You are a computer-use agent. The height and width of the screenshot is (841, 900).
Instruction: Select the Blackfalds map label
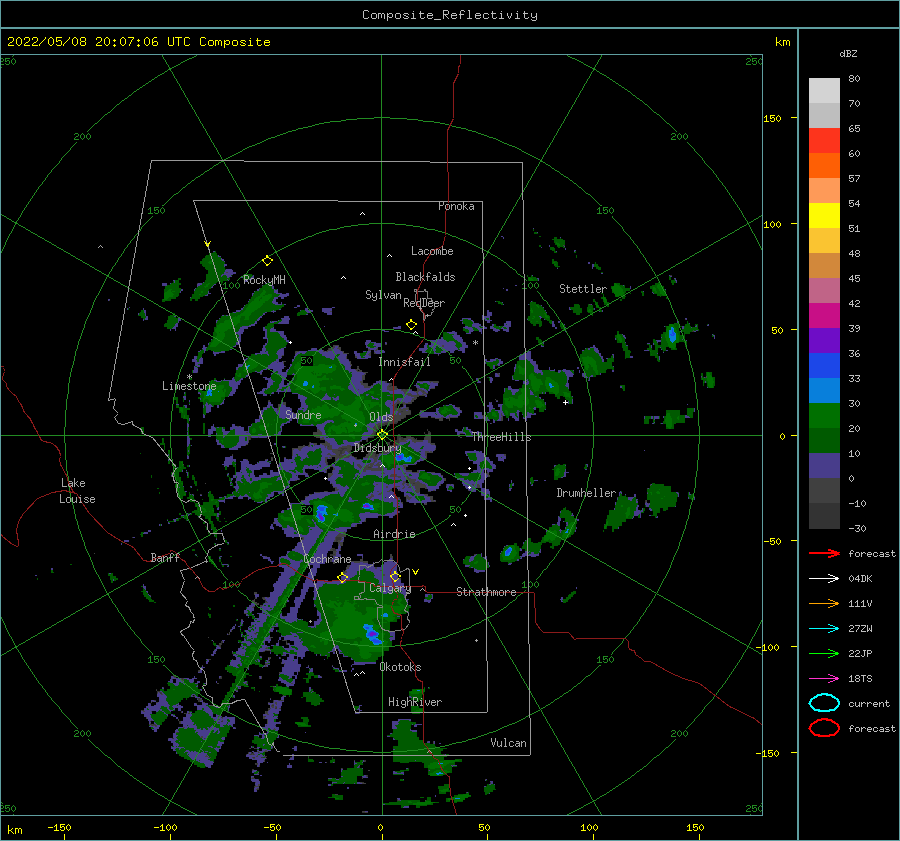(425, 277)
